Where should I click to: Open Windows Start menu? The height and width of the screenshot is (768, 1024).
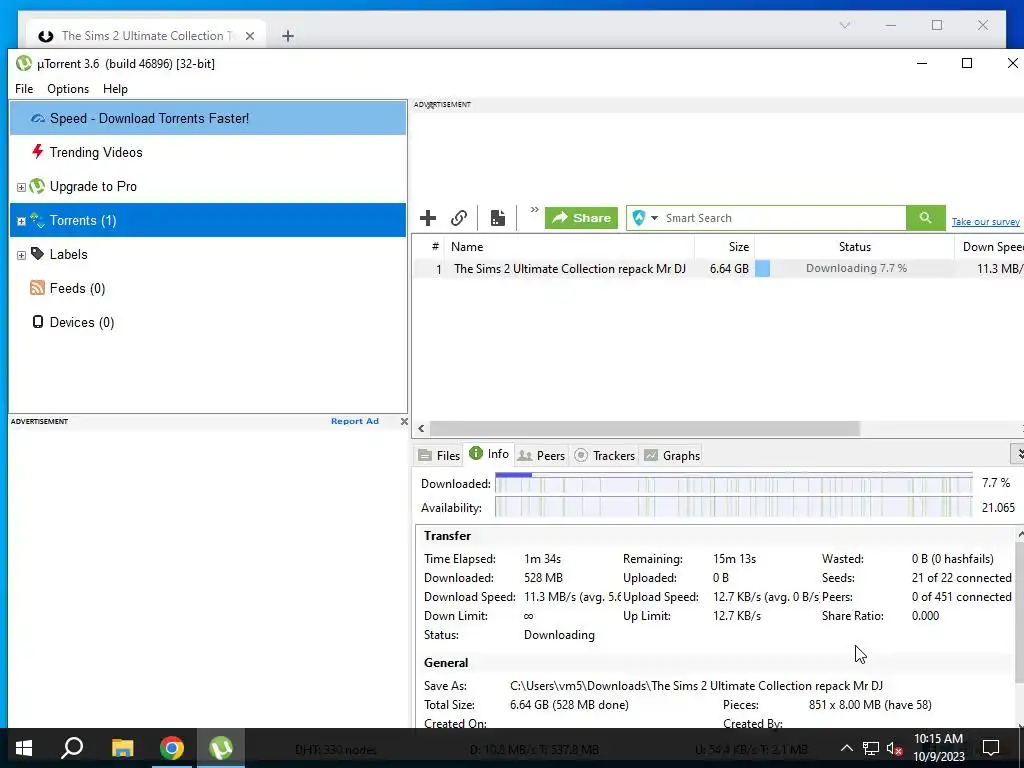click(24, 748)
